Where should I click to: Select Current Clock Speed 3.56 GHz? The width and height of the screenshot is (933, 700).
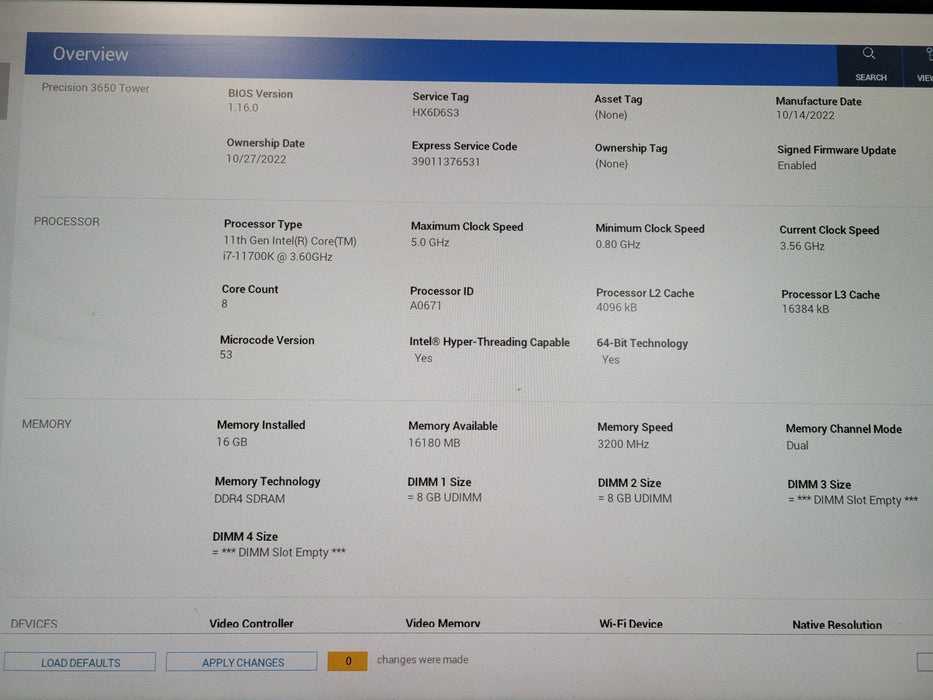pyautogui.click(x=802, y=246)
